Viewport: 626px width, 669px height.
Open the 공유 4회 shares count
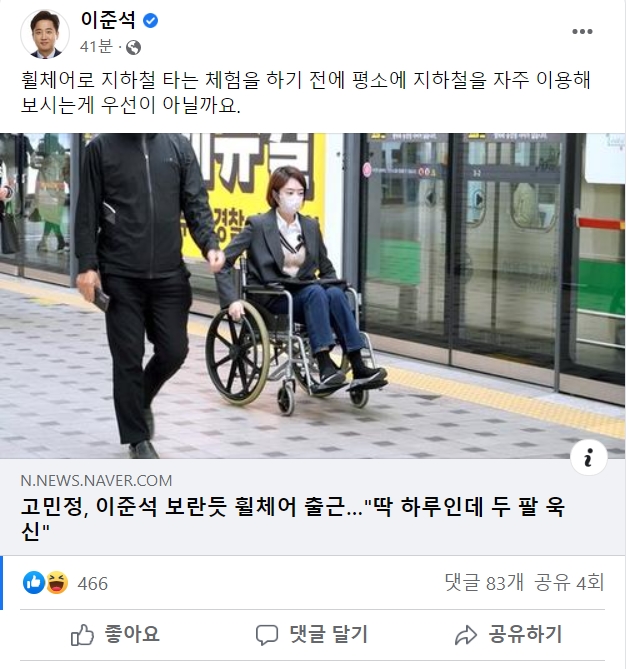tap(569, 582)
